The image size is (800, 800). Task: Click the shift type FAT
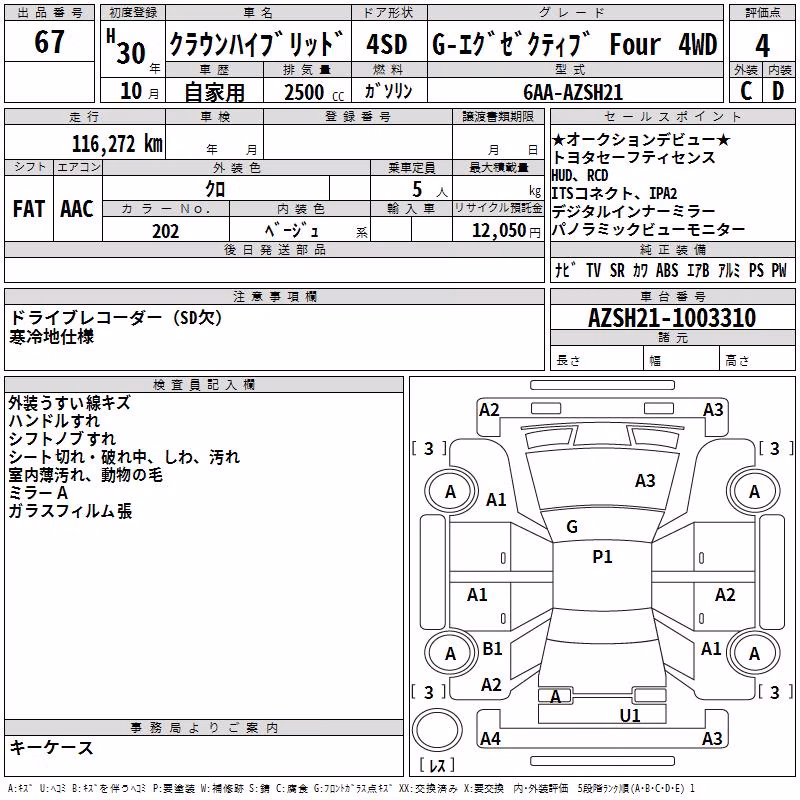(x=29, y=209)
